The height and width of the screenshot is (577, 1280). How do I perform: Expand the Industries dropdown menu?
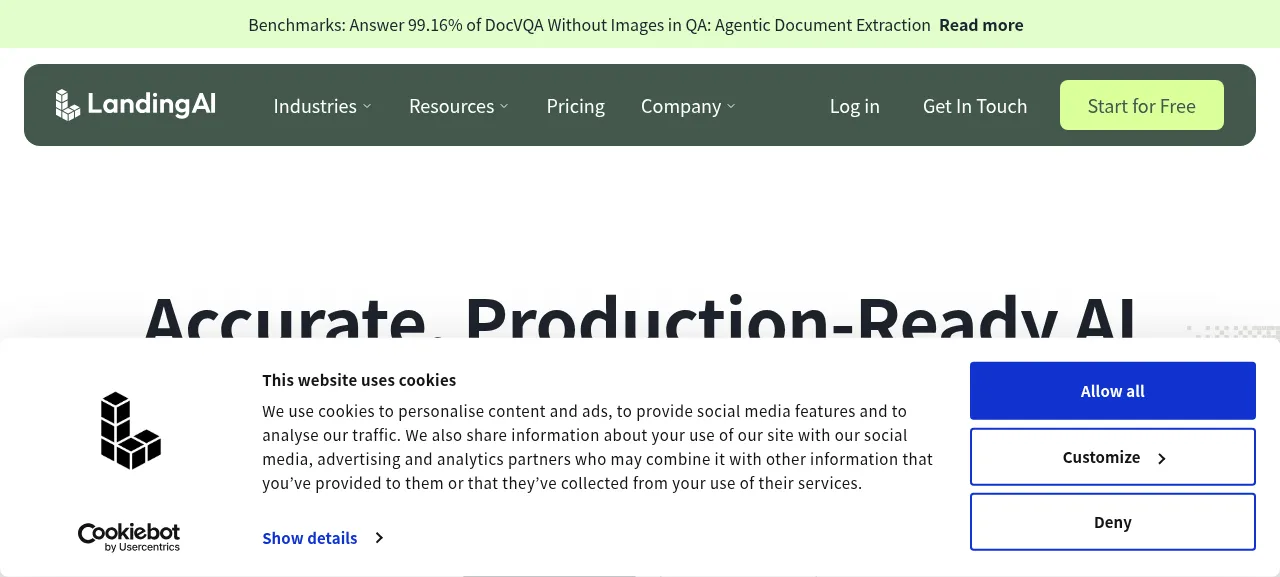(322, 106)
